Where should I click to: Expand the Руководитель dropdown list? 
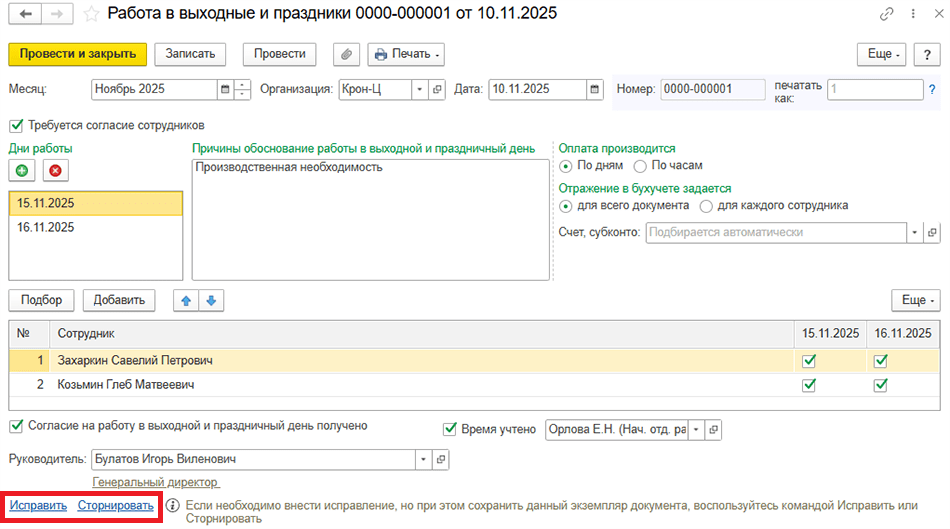[424, 459]
